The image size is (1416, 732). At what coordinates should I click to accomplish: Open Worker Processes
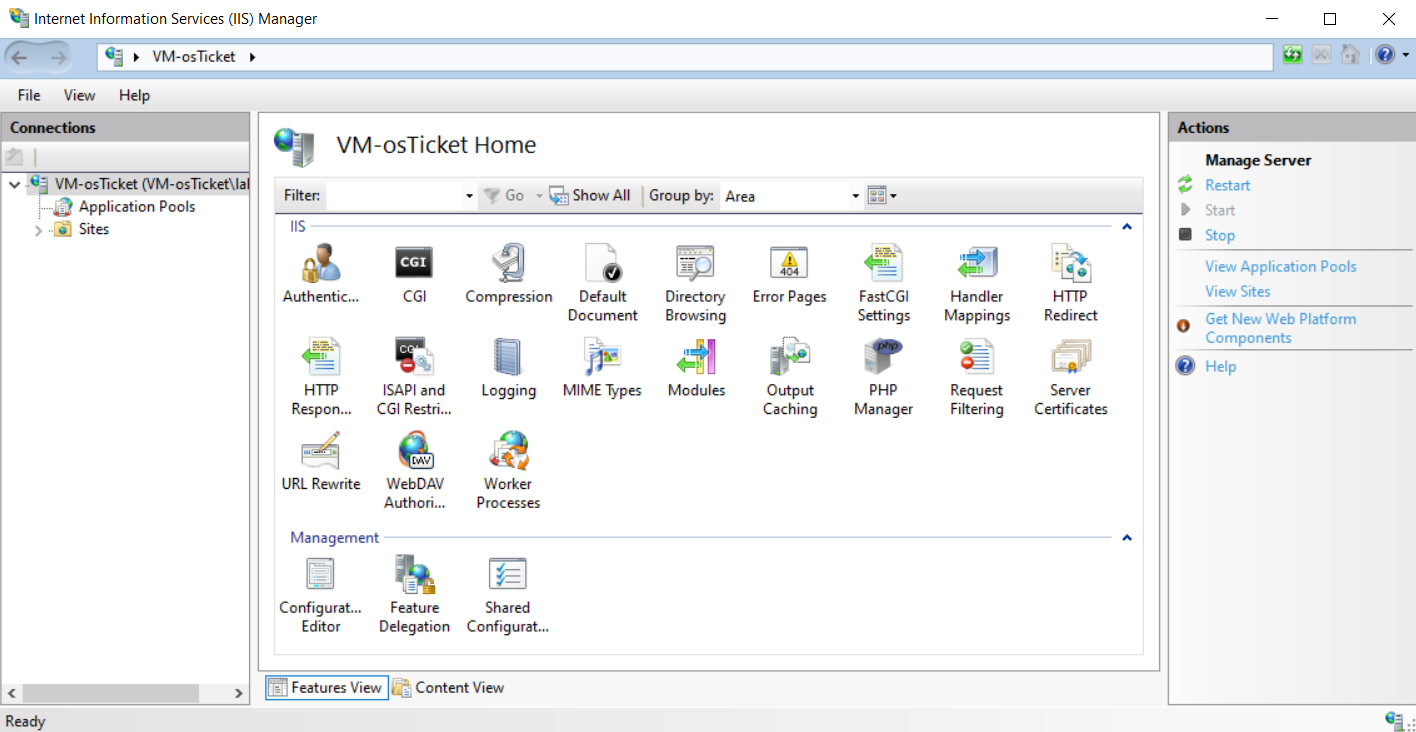(508, 471)
